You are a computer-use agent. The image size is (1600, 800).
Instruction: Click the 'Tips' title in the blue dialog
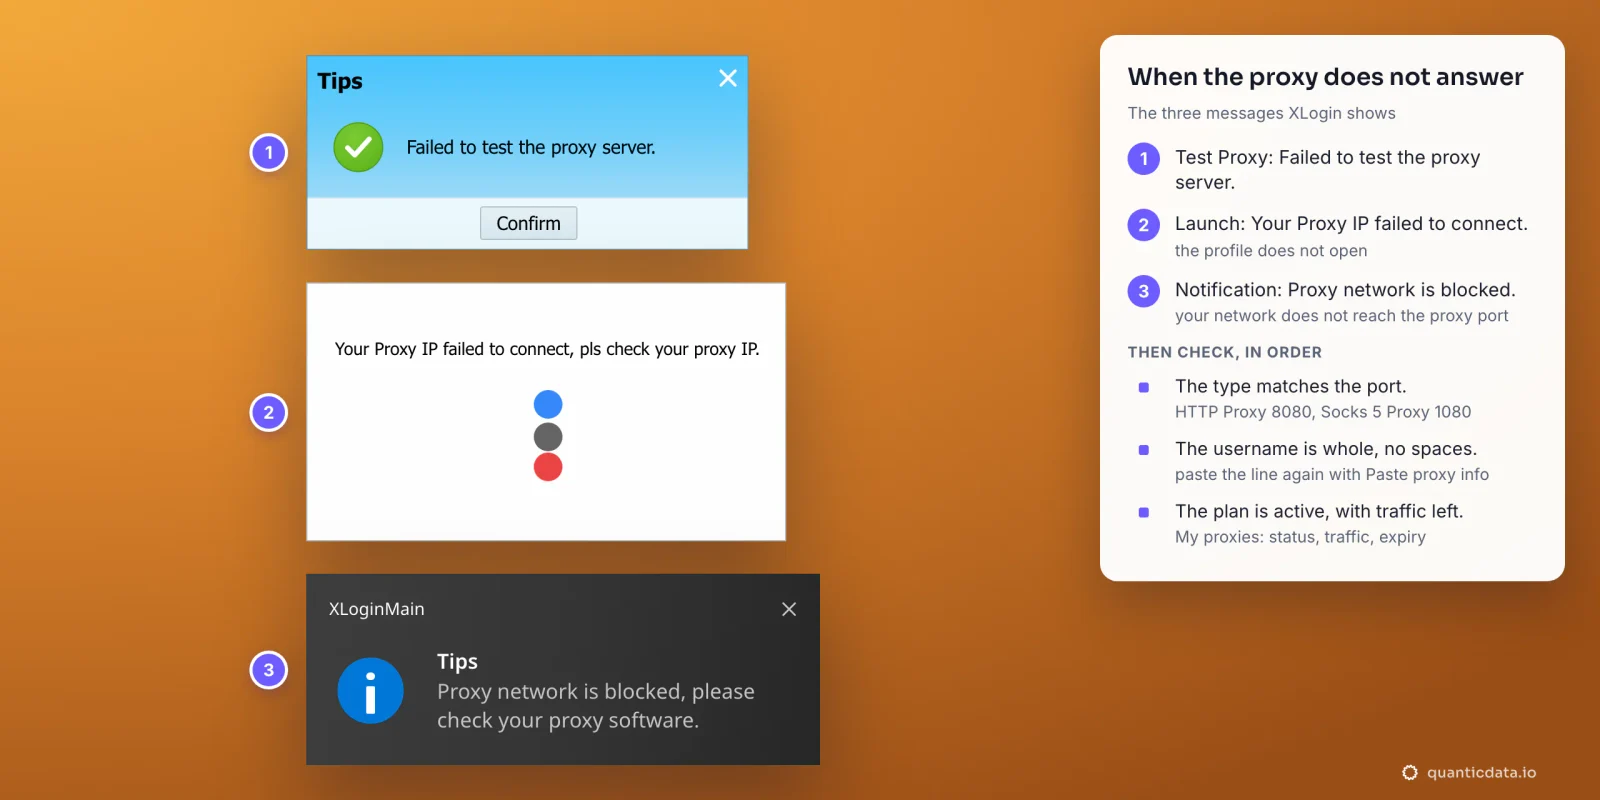[x=340, y=81]
